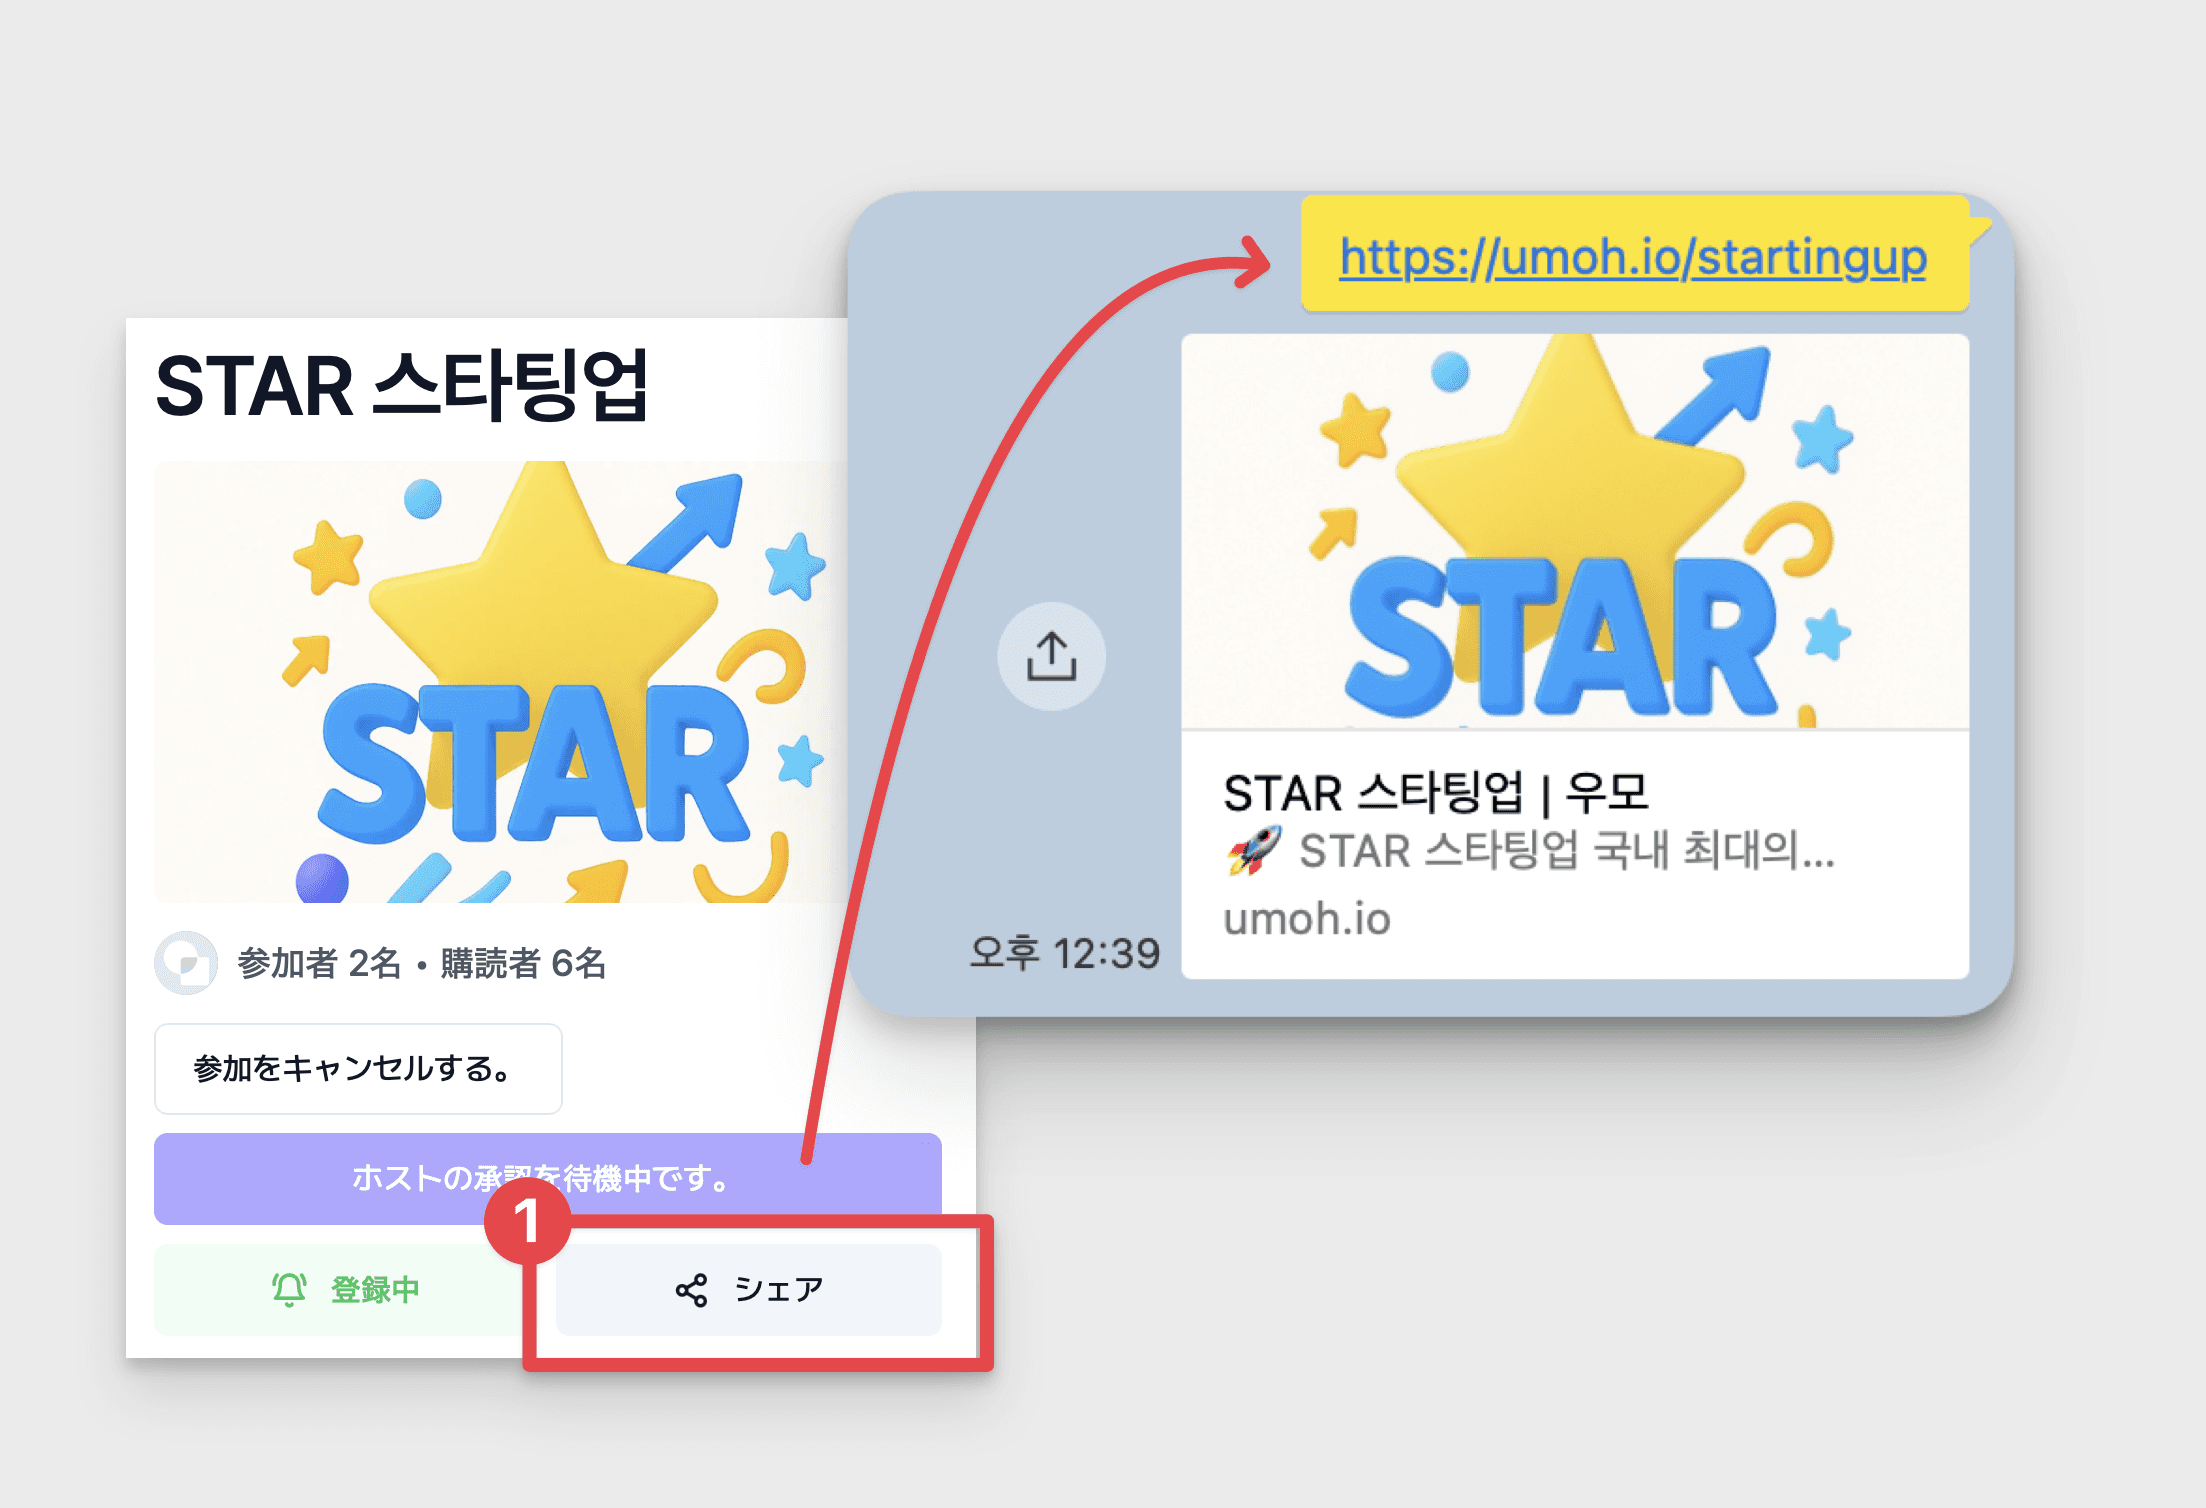
Task: Click the 購読者 6名 subscribers count
Action: pos(523,963)
